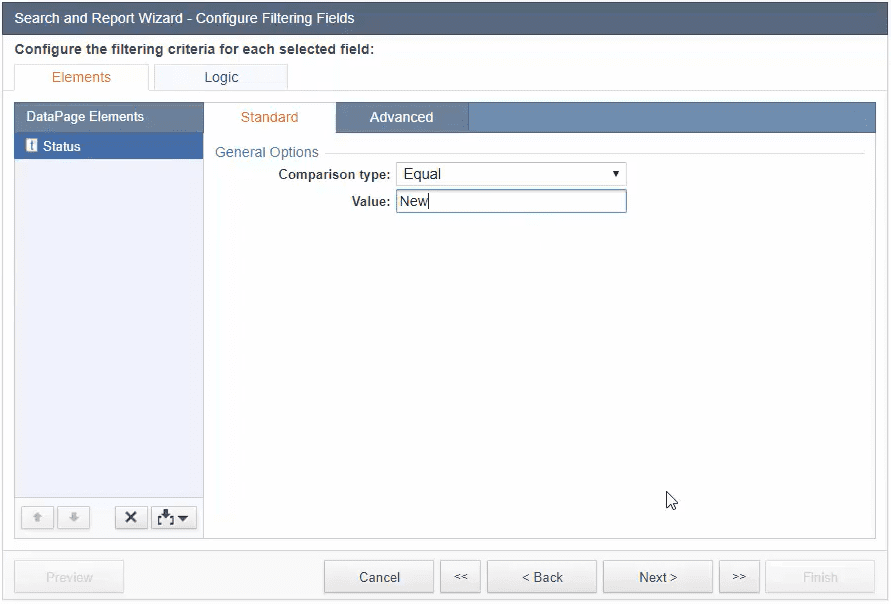Select Status in DataPage Elements list
Screen dimensions: 891x604
(x=62, y=146)
